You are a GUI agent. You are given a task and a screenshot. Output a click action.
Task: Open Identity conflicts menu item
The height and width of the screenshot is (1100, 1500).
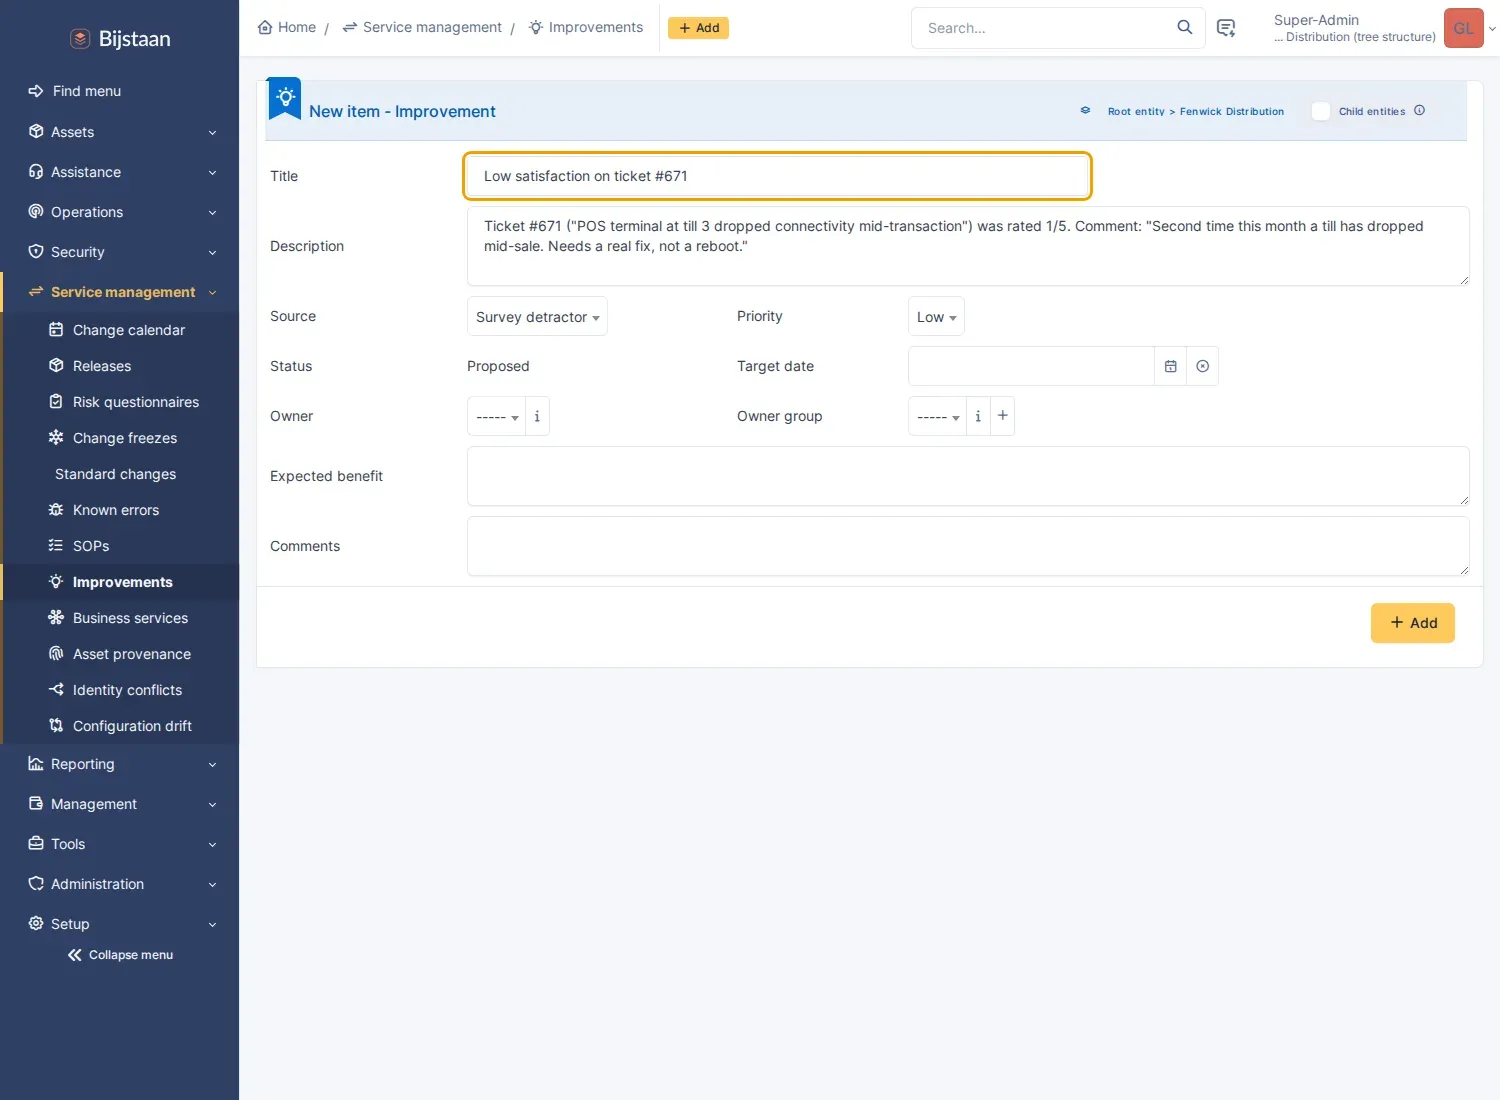point(120,690)
